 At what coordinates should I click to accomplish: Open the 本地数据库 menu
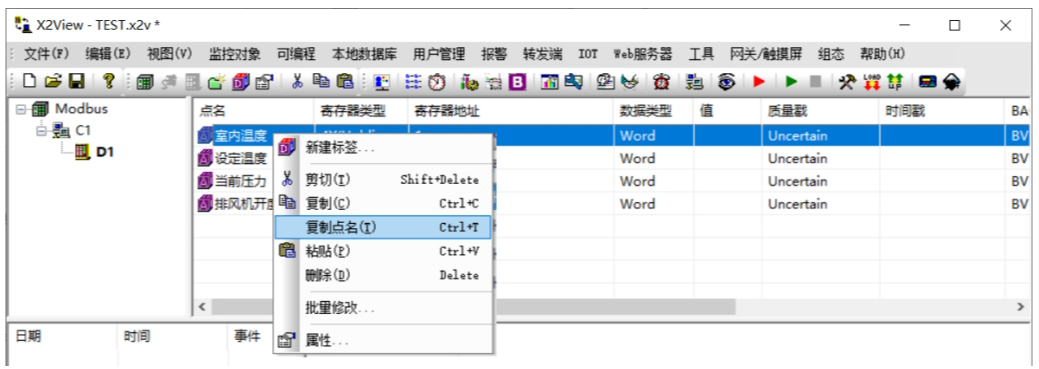[364, 54]
